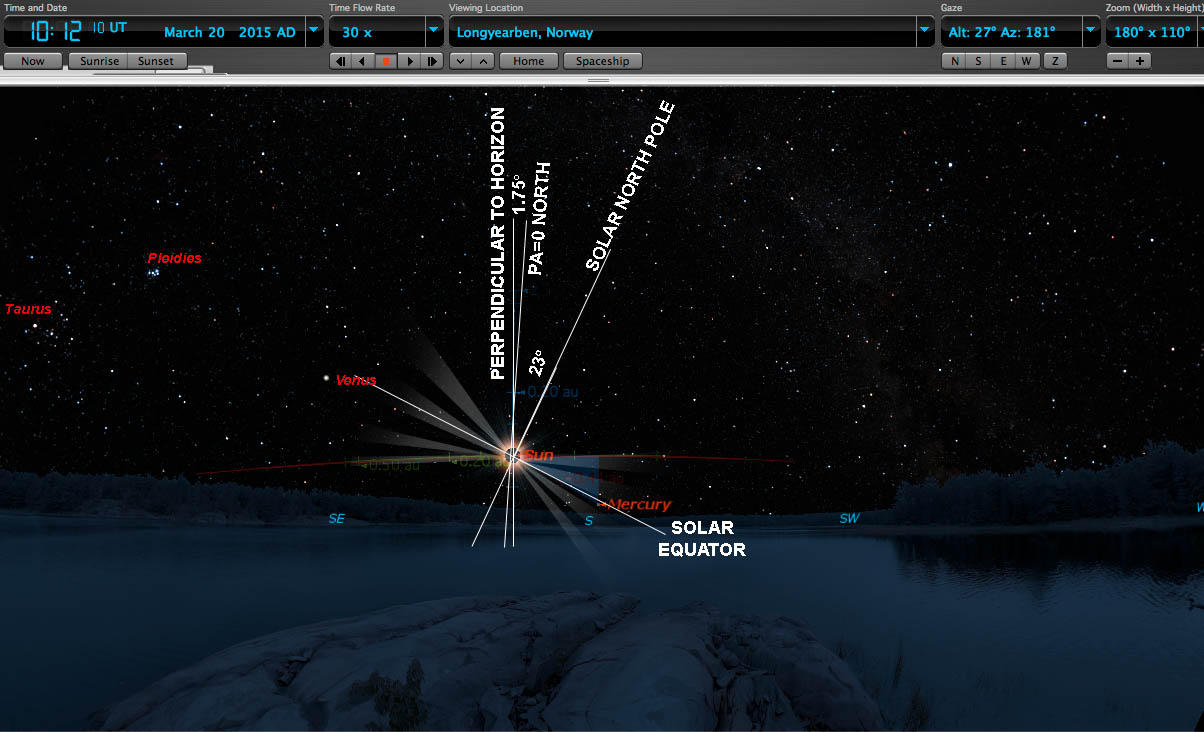Run time backward with reverse play

click(363, 61)
